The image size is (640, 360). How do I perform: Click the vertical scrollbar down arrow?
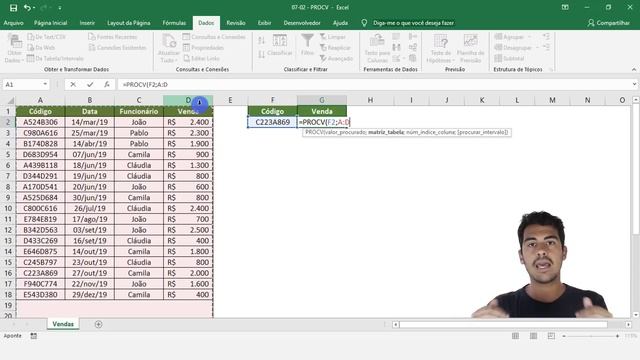[x=636, y=315]
